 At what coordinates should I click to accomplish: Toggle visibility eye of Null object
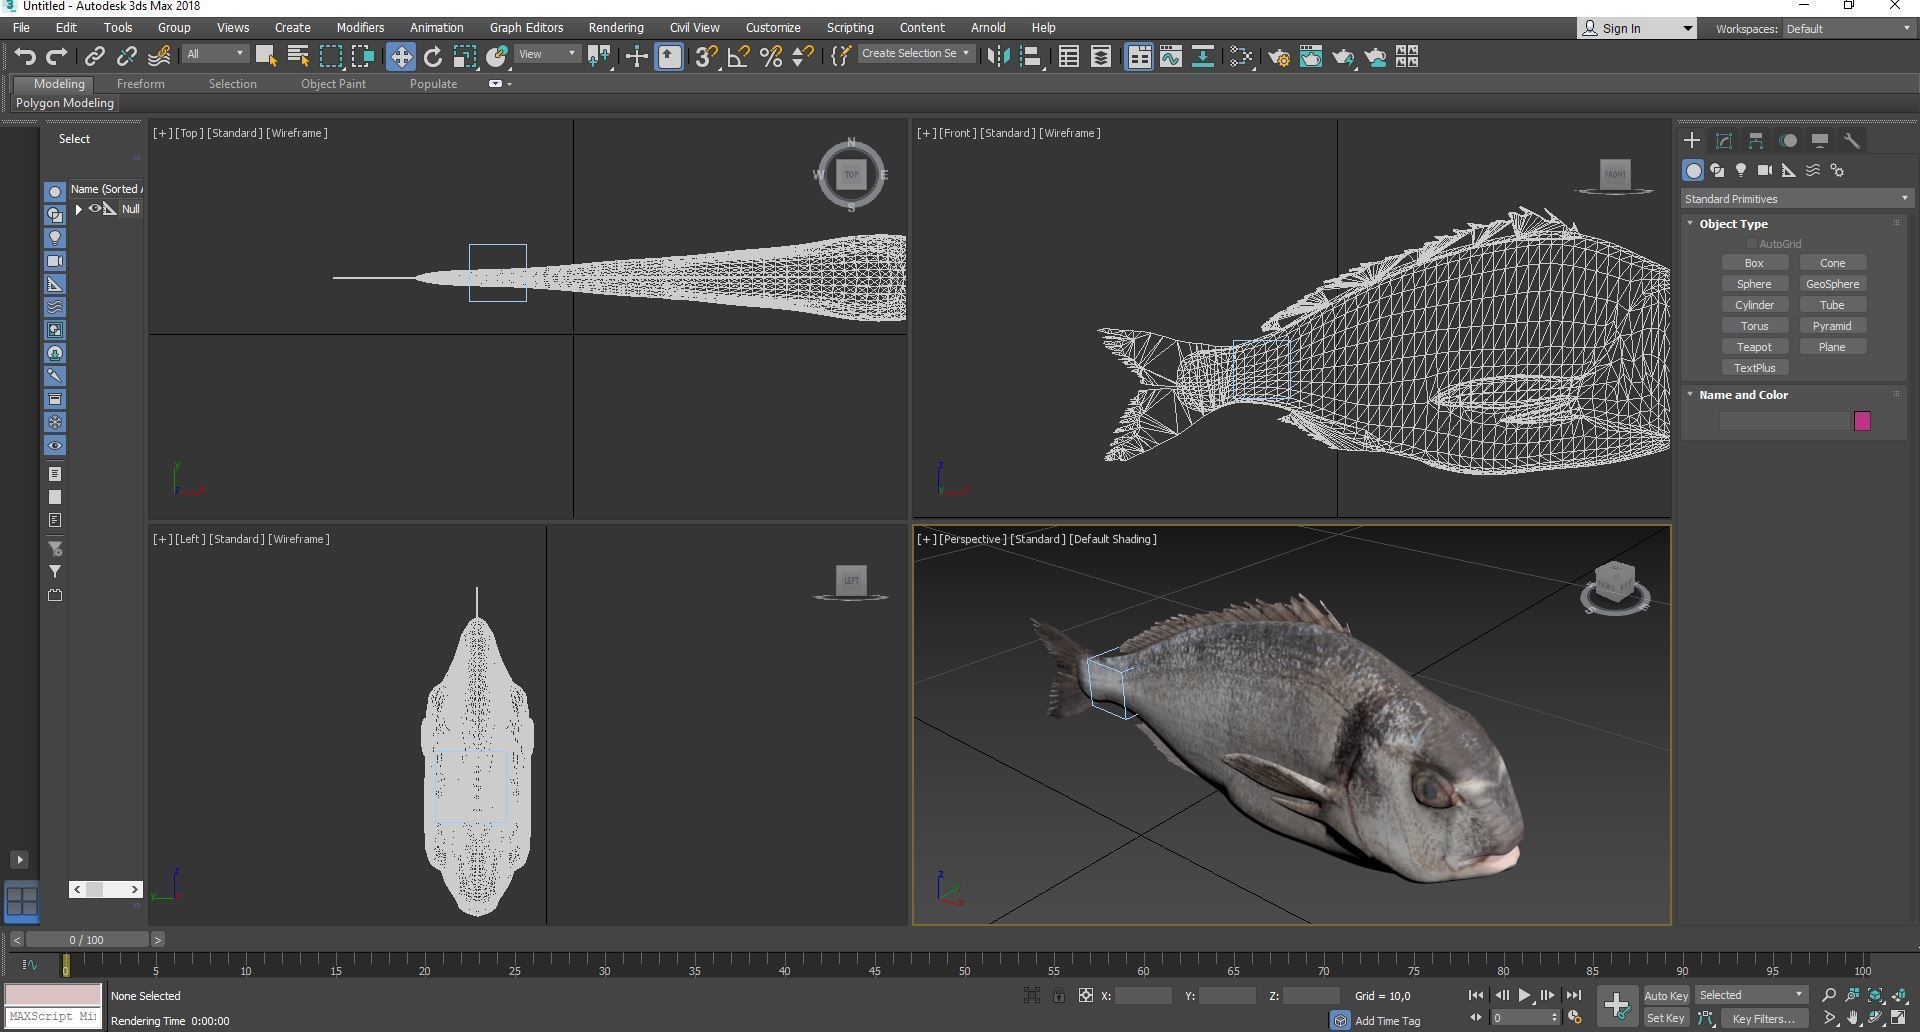pos(95,209)
